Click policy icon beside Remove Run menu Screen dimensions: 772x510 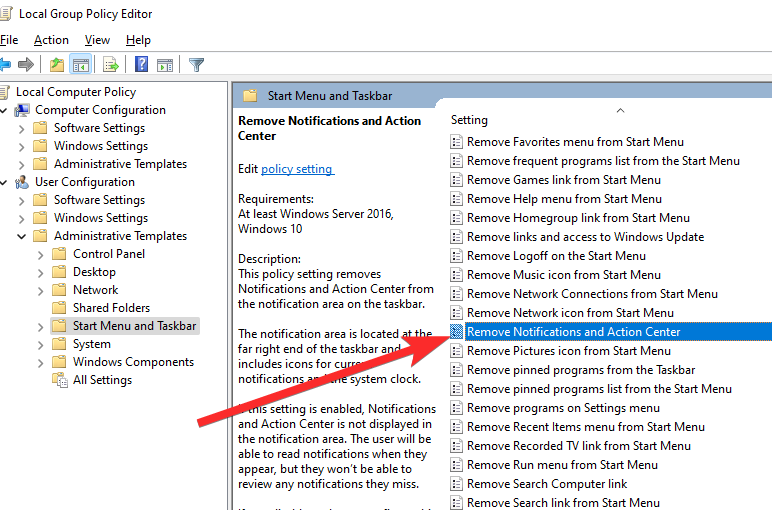[456, 465]
